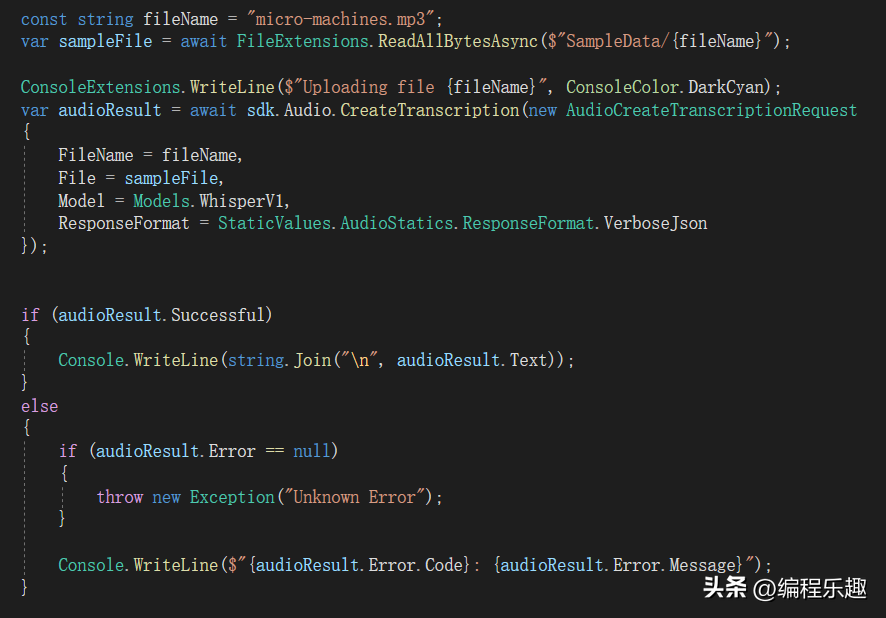The image size is (886, 618).
Task: Click the "Unknown Error" string literal
Action: [x=354, y=497]
